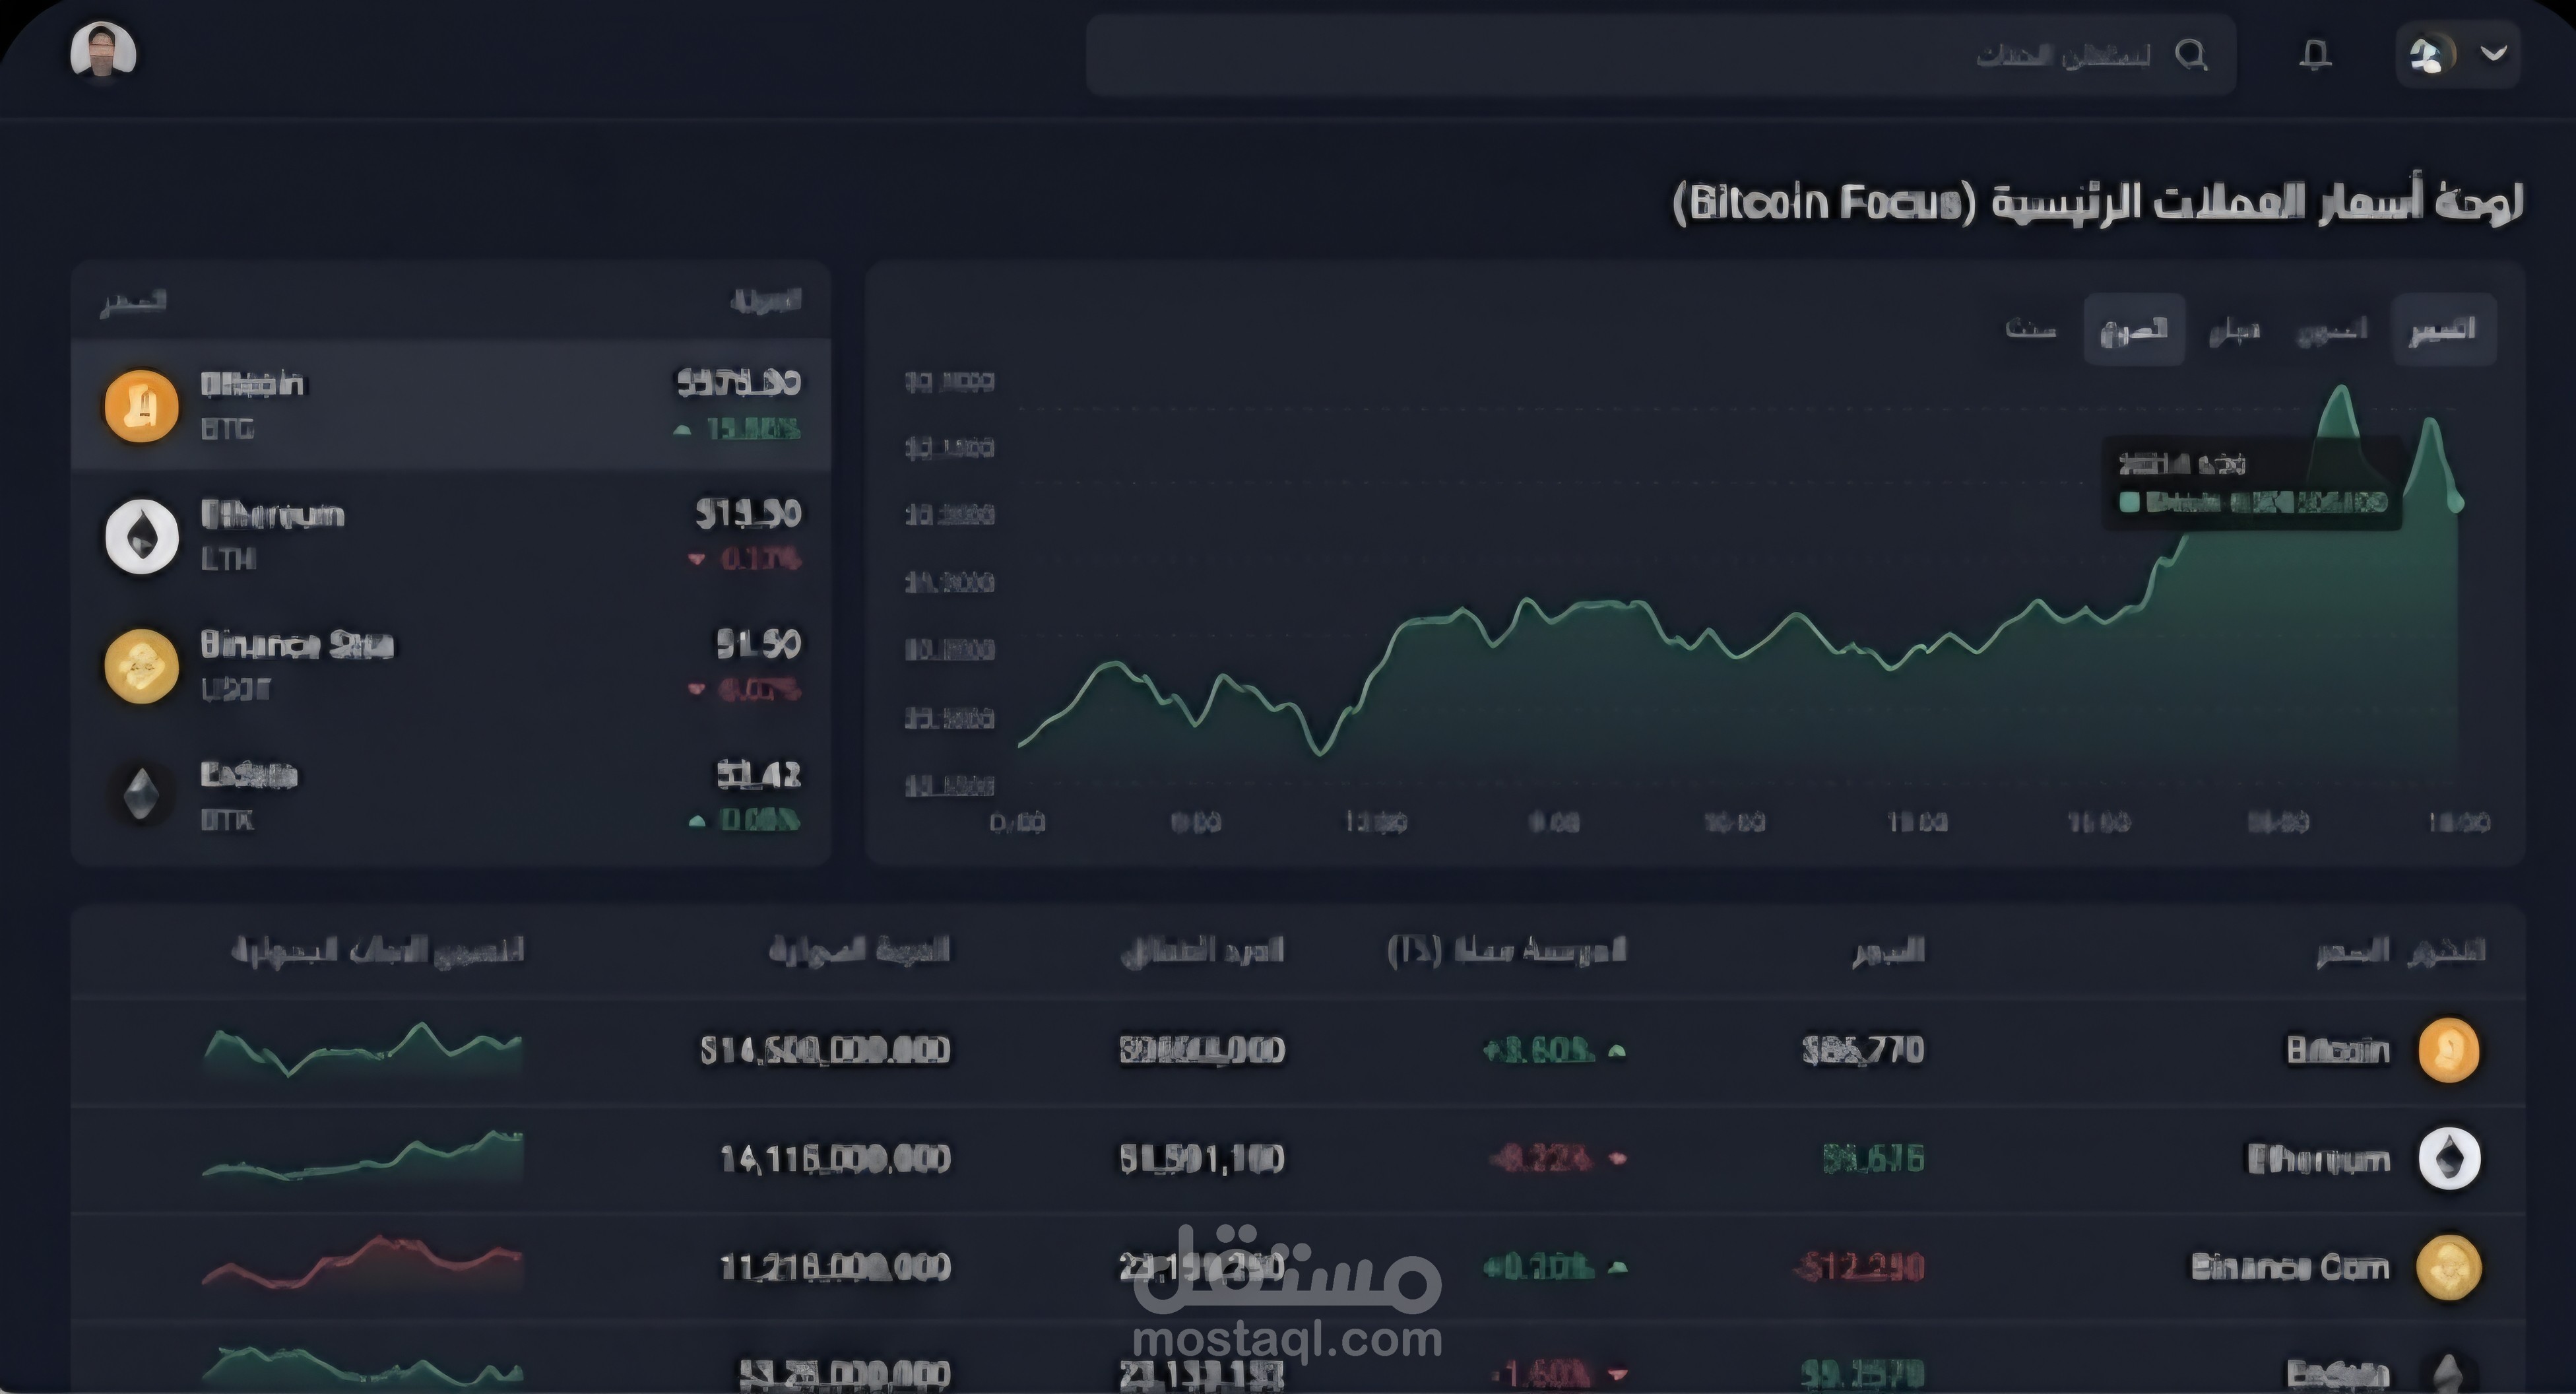
Task: Click the magnifier icon in the search bar
Action: tap(2191, 54)
